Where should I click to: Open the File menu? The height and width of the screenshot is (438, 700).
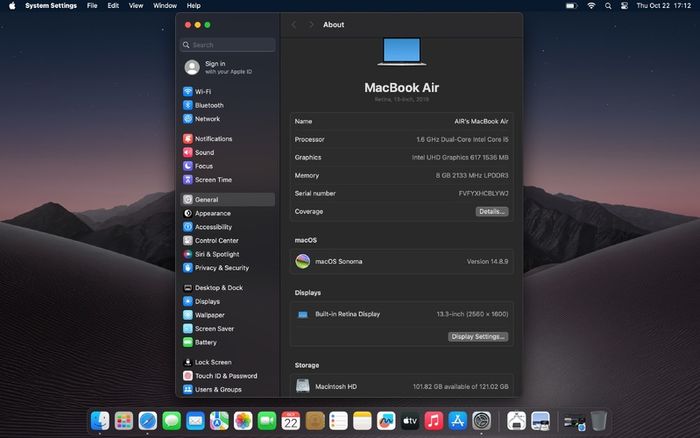(x=92, y=6)
